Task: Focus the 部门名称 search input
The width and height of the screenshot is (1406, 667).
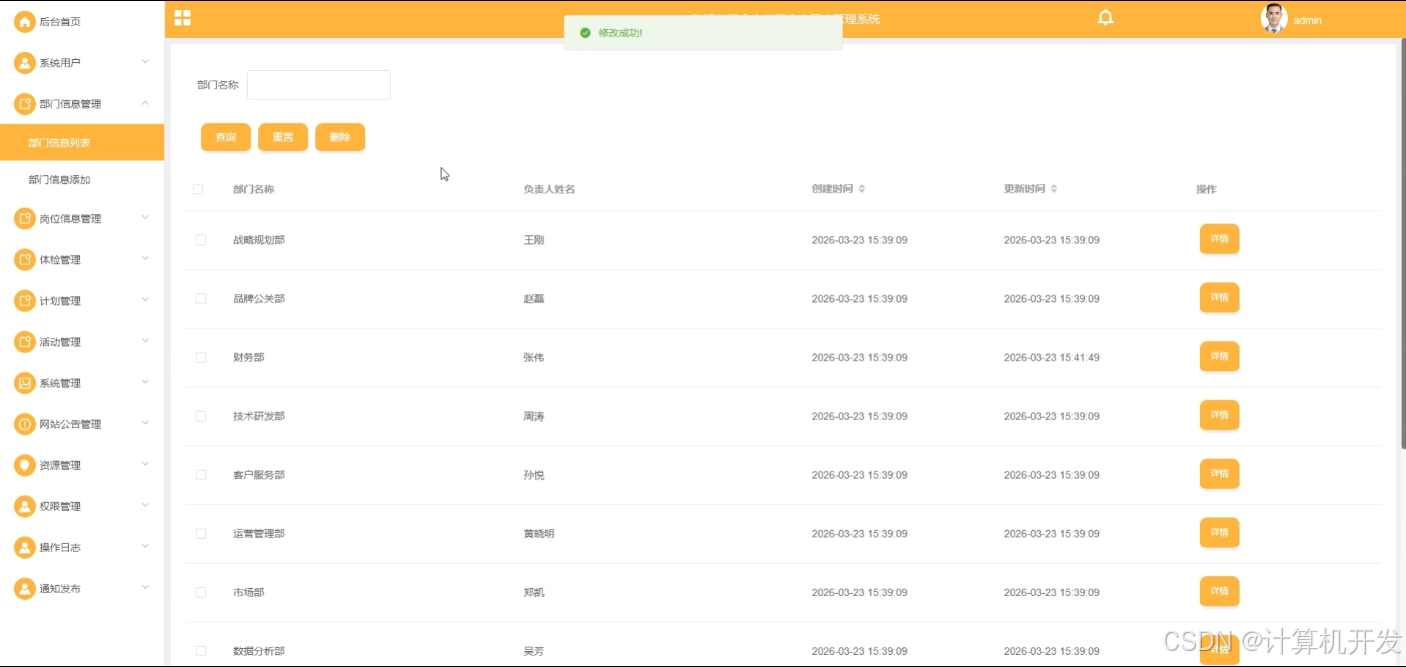Action: pos(319,85)
